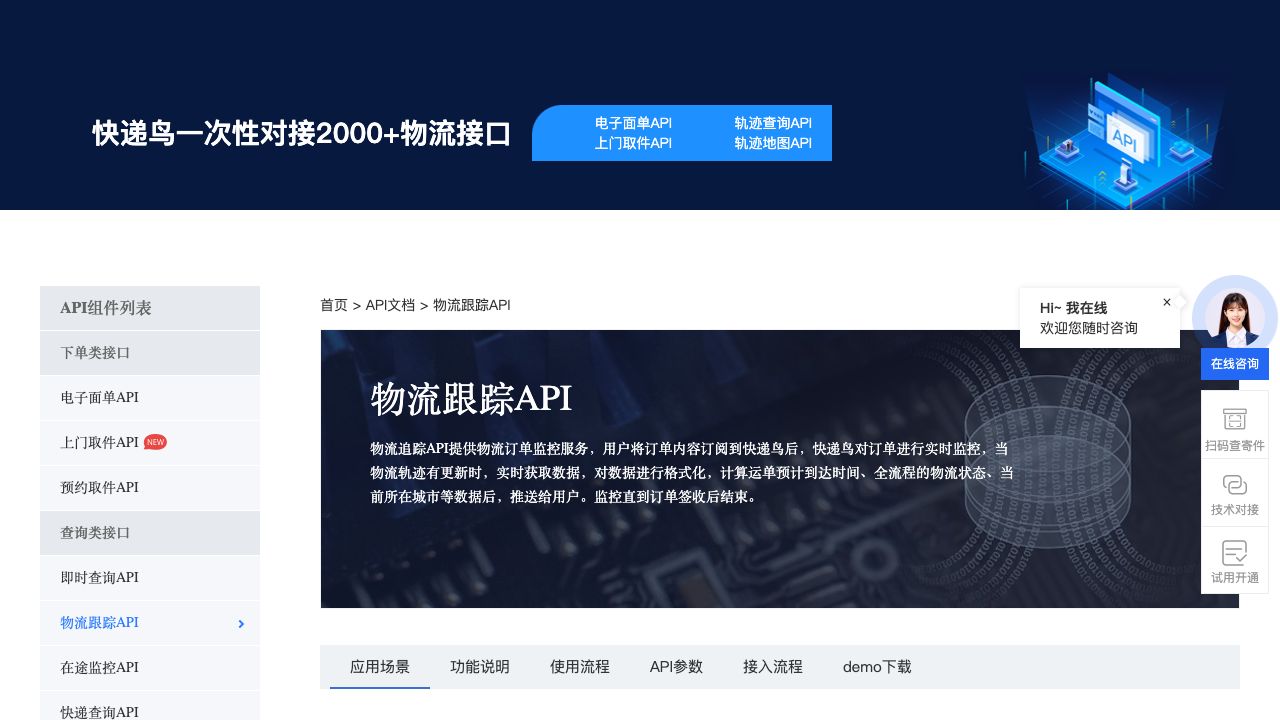The height and width of the screenshot is (720, 1280).
Task: Go to the demo下载 tab
Action: pos(876,667)
